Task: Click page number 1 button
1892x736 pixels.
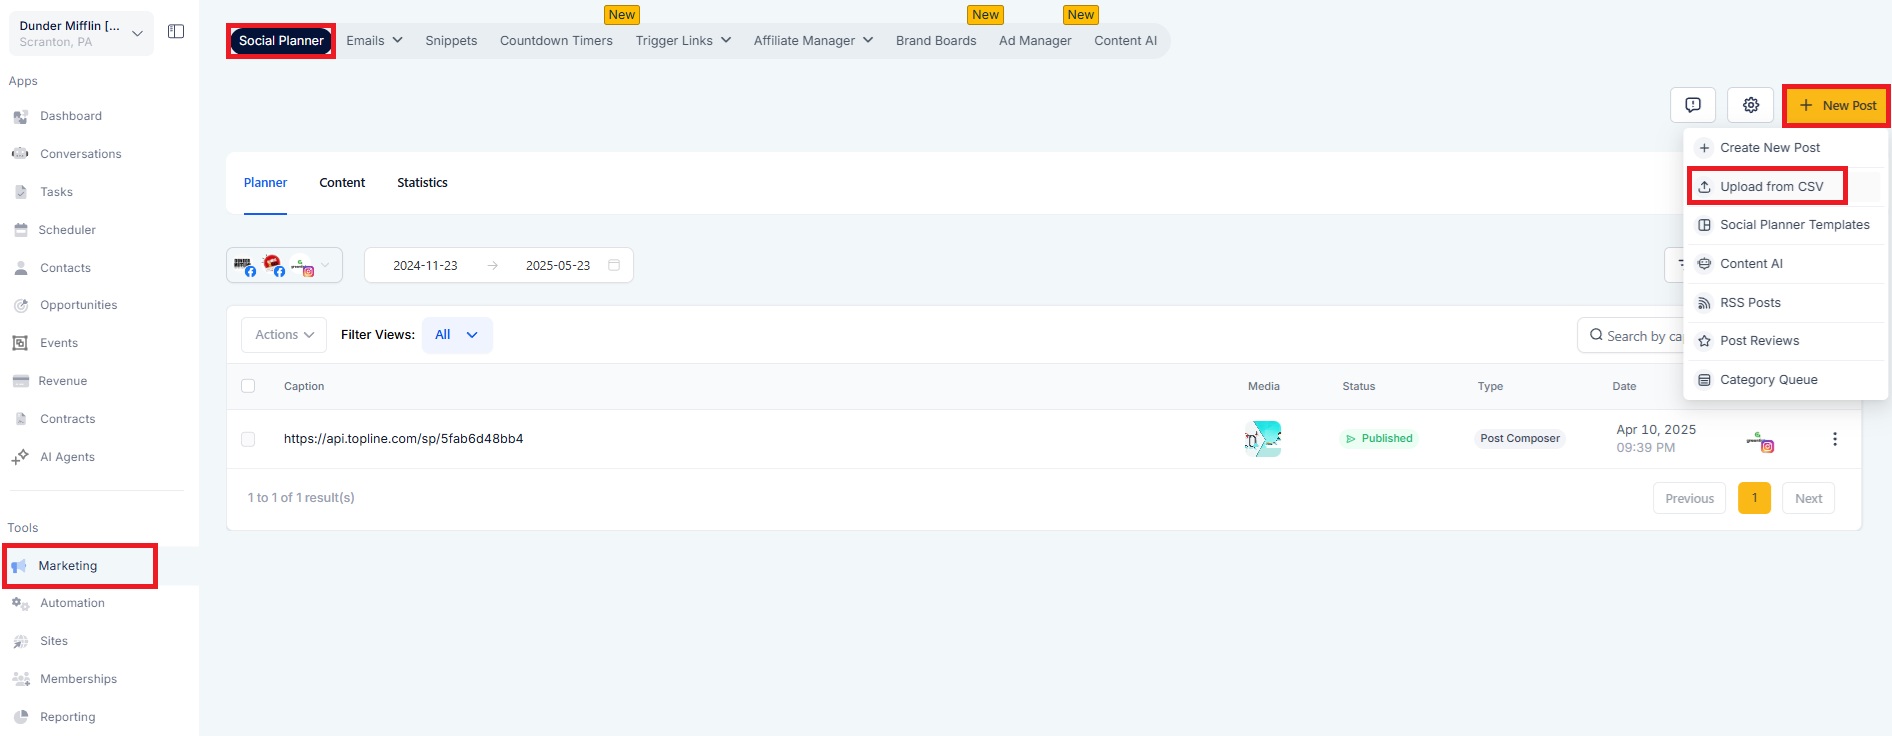Action: (1754, 498)
